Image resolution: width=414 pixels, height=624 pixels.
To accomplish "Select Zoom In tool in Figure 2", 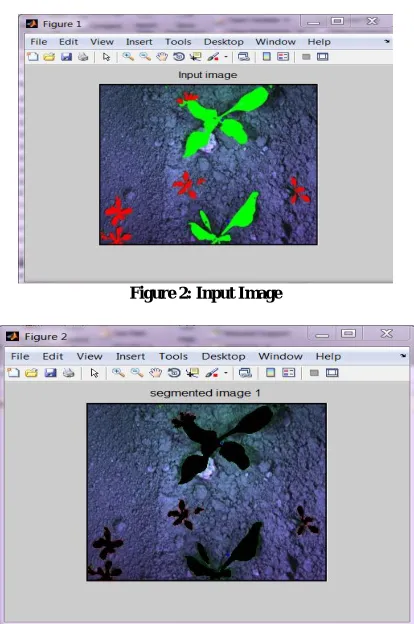I will tap(118, 373).
